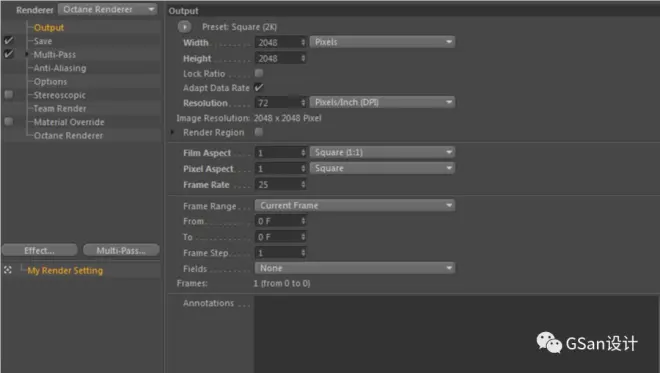Image resolution: width=660 pixels, height=373 pixels.
Task: Click the Resolution field stepper arrows
Action: click(x=303, y=102)
